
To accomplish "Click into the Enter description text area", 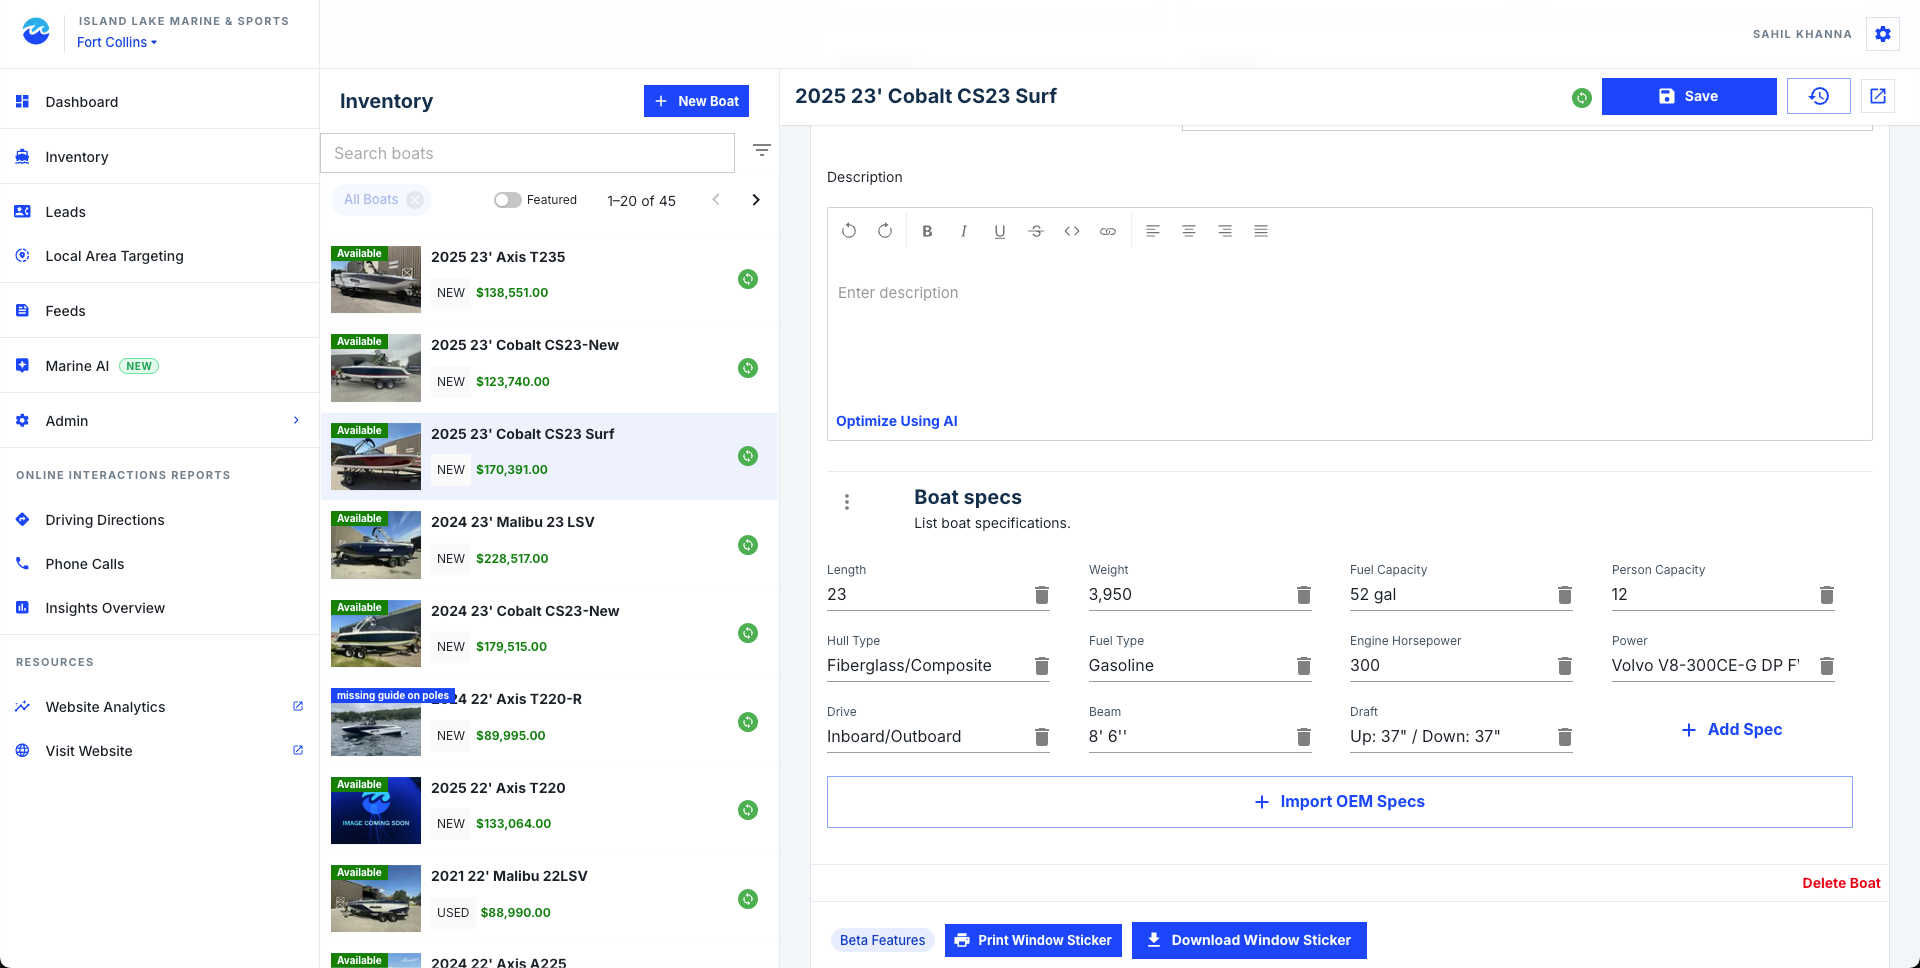I will point(1349,330).
